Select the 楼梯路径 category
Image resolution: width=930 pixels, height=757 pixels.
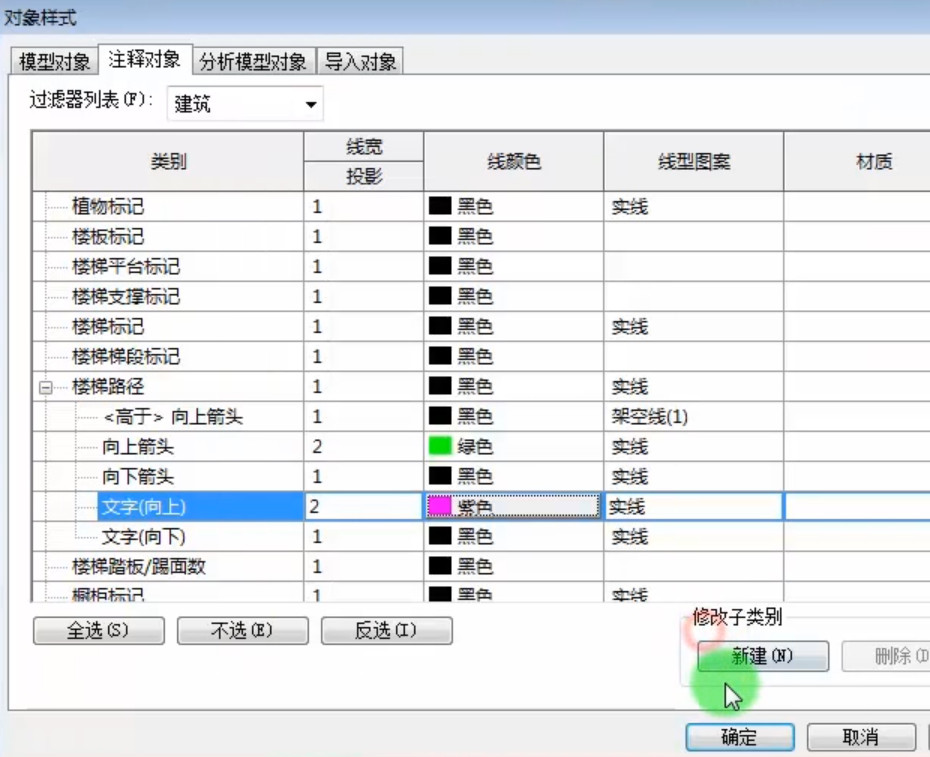tap(108, 387)
